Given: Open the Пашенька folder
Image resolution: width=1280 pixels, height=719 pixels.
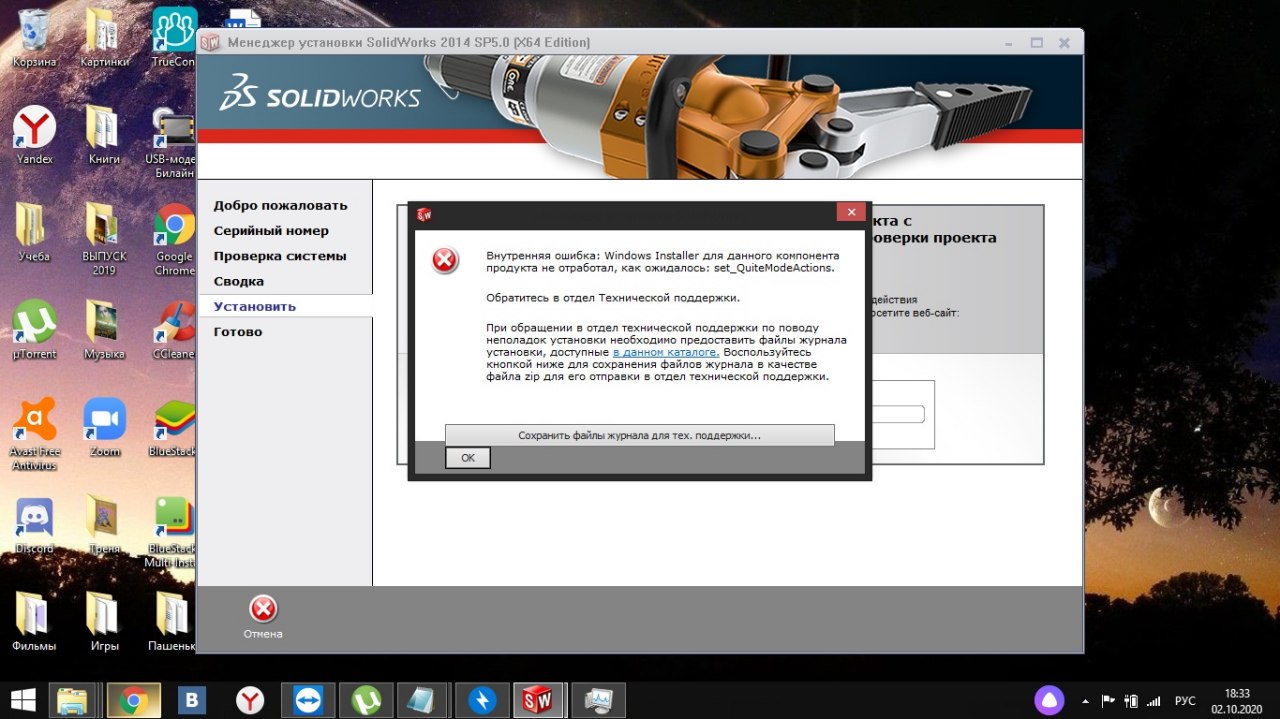Looking at the screenshot, I should tap(174, 621).
